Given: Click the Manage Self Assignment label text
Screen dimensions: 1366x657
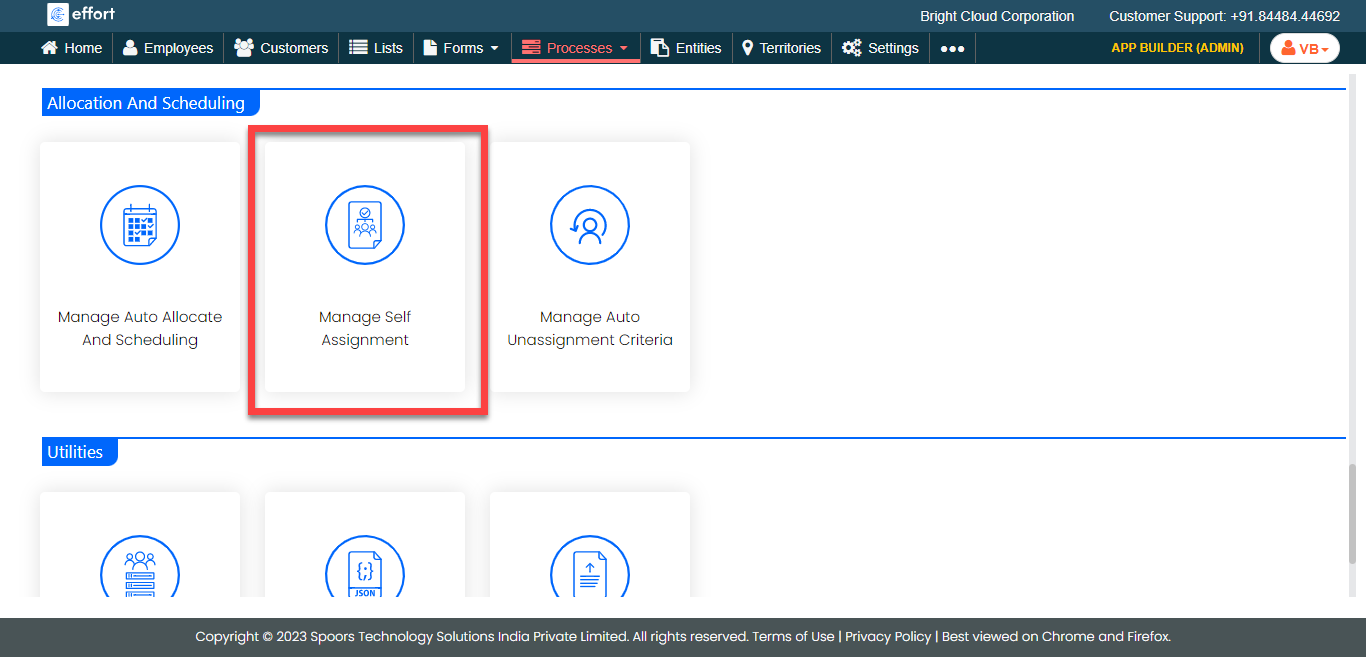Looking at the screenshot, I should (x=365, y=328).
